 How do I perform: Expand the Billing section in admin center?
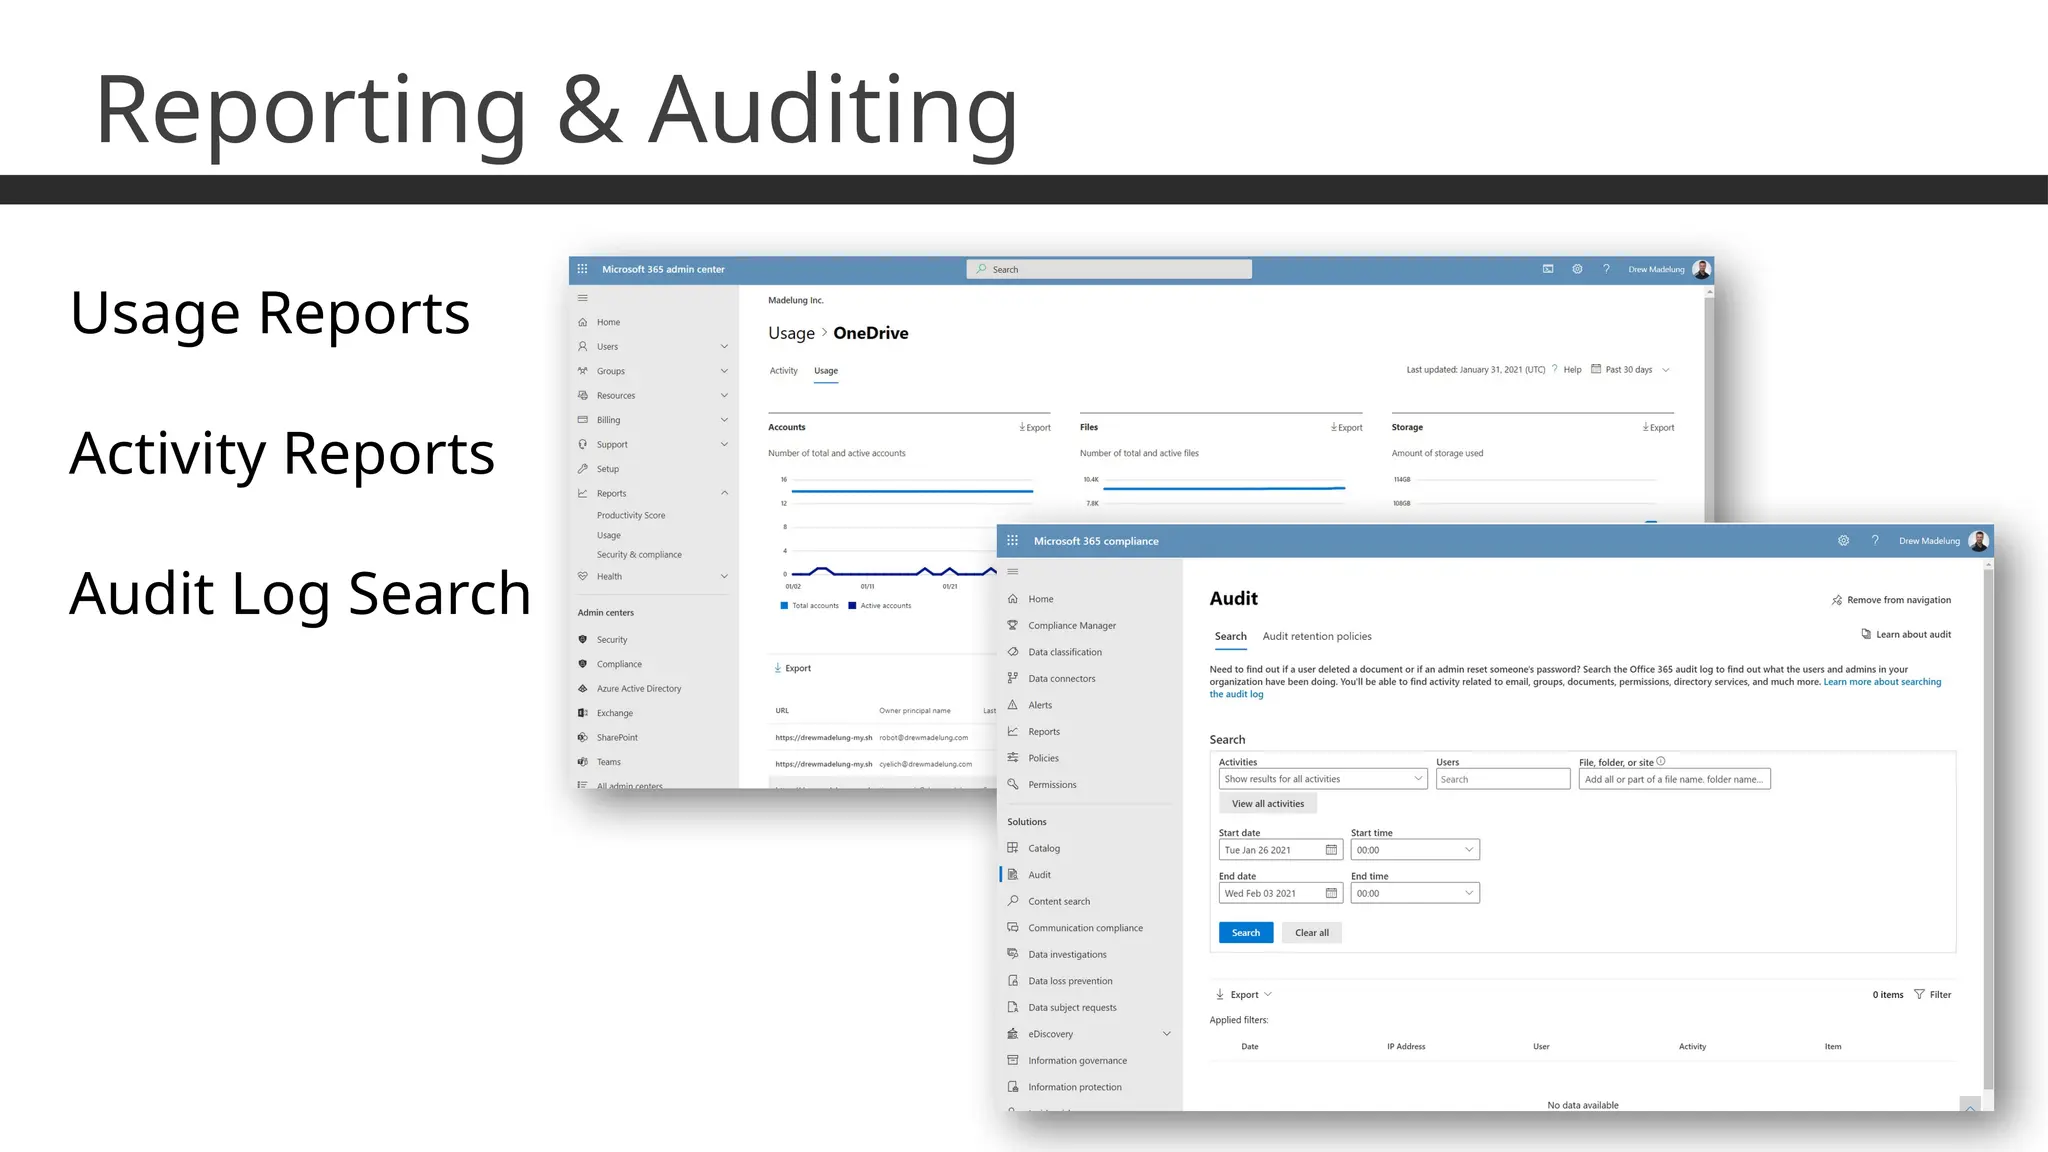(x=724, y=420)
